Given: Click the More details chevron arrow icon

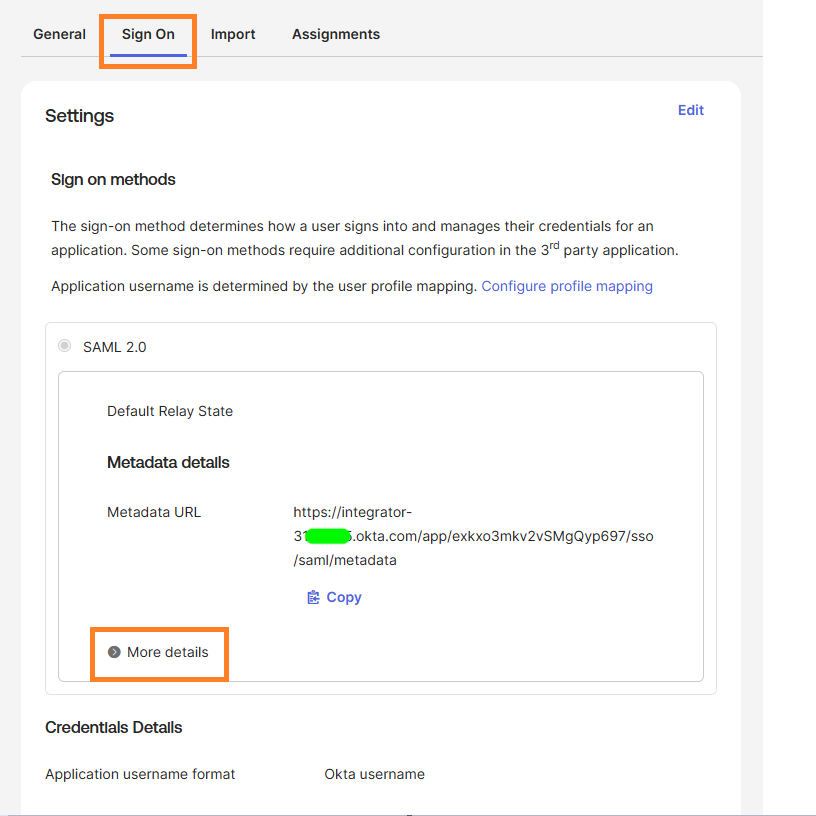Looking at the screenshot, I should (114, 652).
